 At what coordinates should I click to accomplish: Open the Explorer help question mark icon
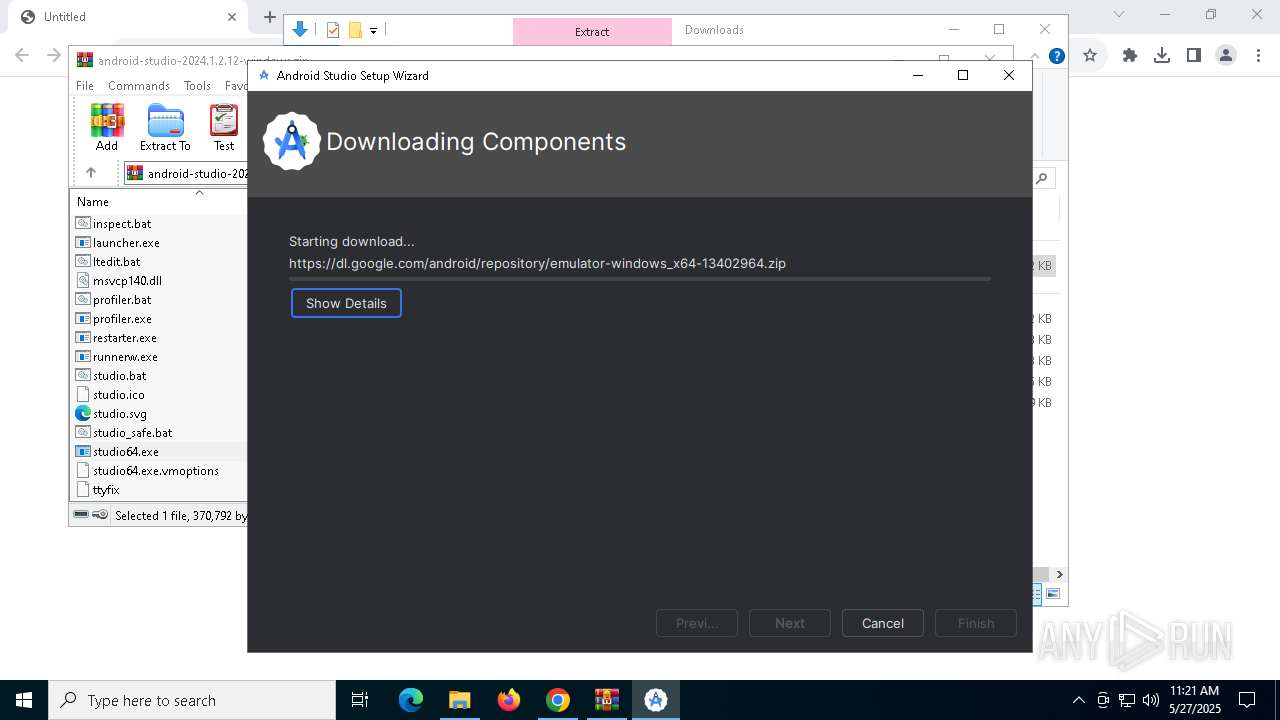(1056, 56)
